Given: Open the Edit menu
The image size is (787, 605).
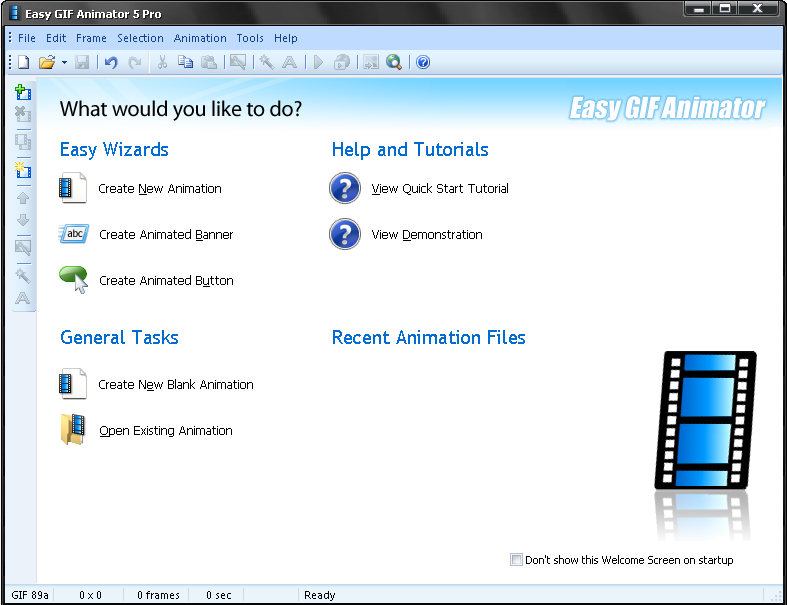Looking at the screenshot, I should (56, 38).
